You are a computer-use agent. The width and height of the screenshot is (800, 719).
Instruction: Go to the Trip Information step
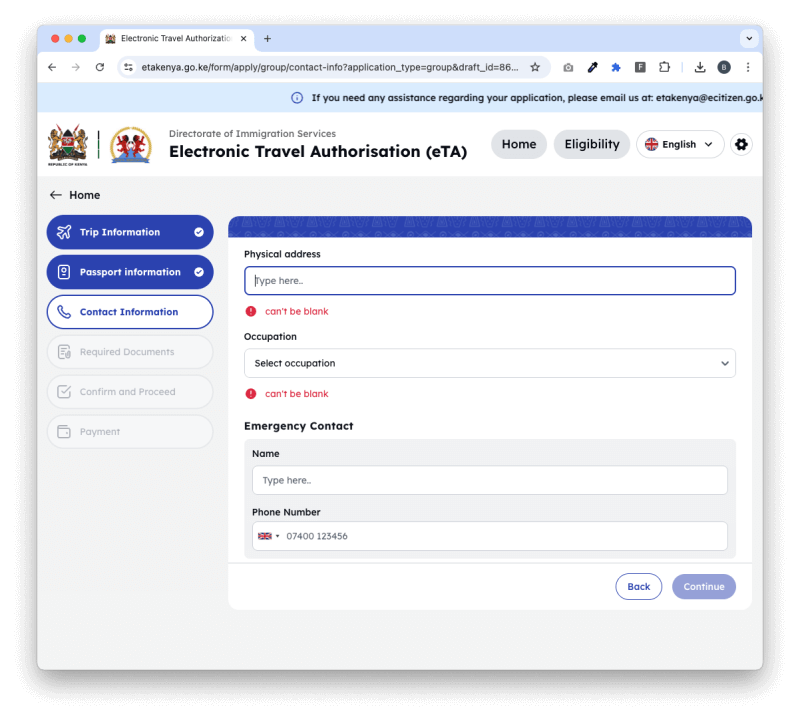tap(130, 232)
